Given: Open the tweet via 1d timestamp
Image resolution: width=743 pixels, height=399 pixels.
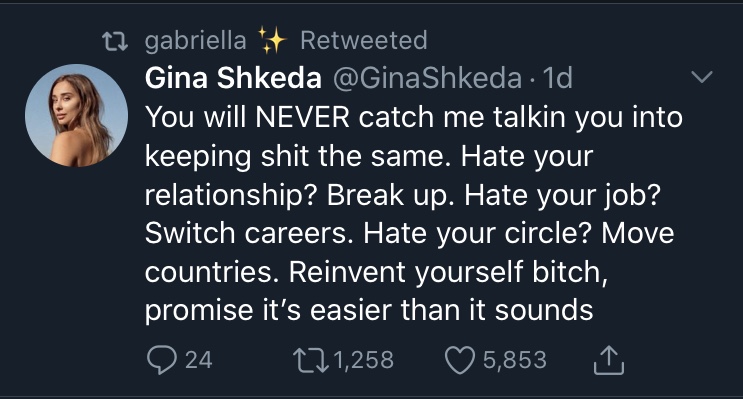Looking at the screenshot, I should pyautogui.click(x=558, y=78).
